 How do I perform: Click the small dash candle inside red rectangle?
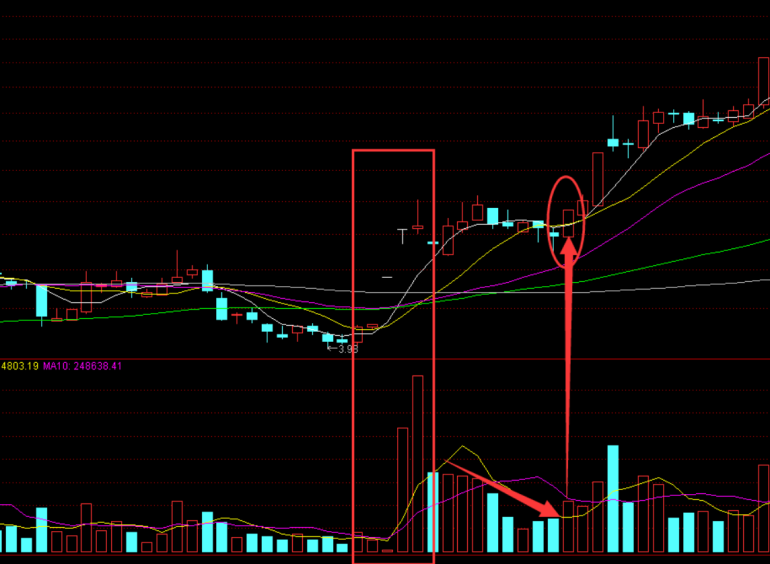[387, 274]
